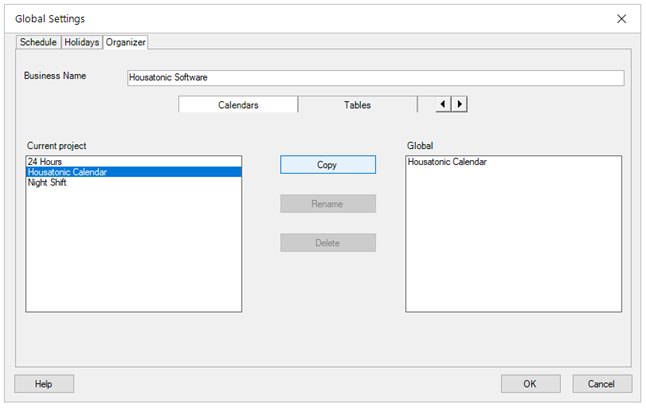Open the Holidays tab
Viewport: 646px width, 408px height.
pyautogui.click(x=82, y=43)
